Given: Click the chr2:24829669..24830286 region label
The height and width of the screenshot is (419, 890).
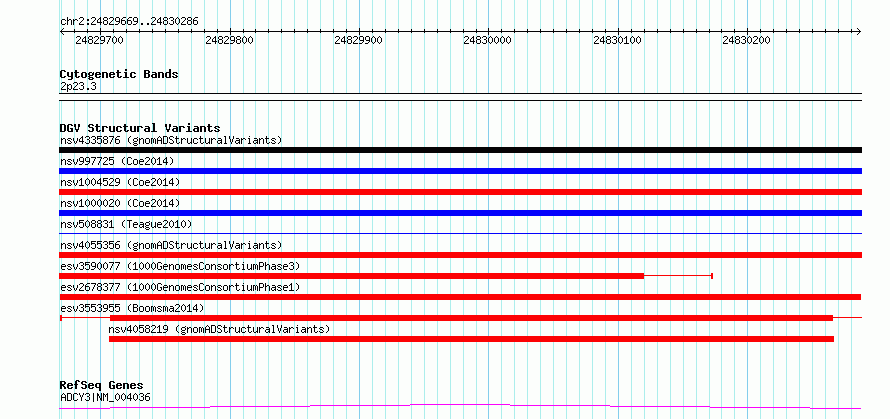Looking at the screenshot, I should pyautogui.click(x=129, y=22).
